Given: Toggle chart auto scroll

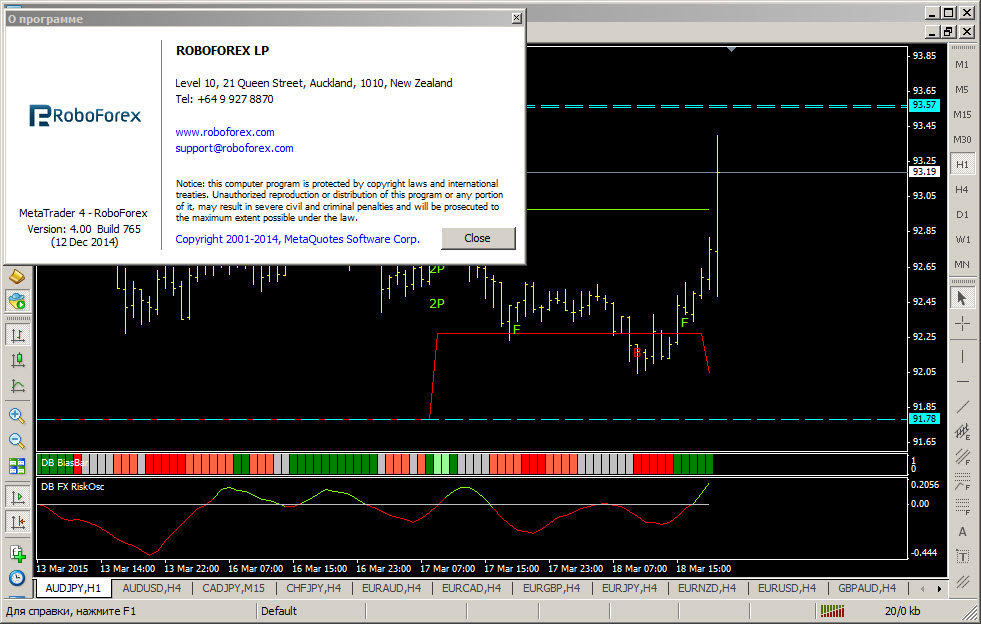Looking at the screenshot, I should click(18, 497).
